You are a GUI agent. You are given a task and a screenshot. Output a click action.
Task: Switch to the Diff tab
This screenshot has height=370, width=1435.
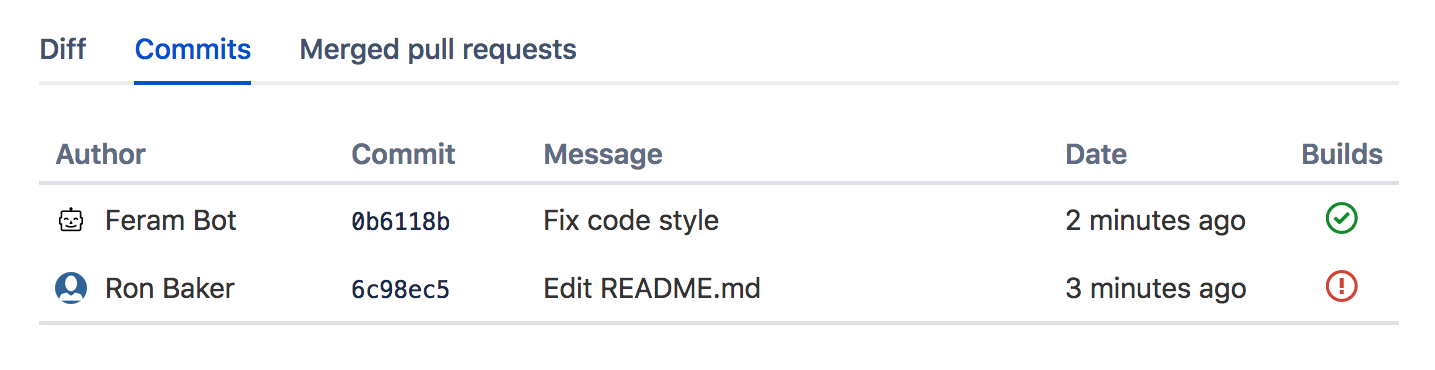(x=62, y=49)
